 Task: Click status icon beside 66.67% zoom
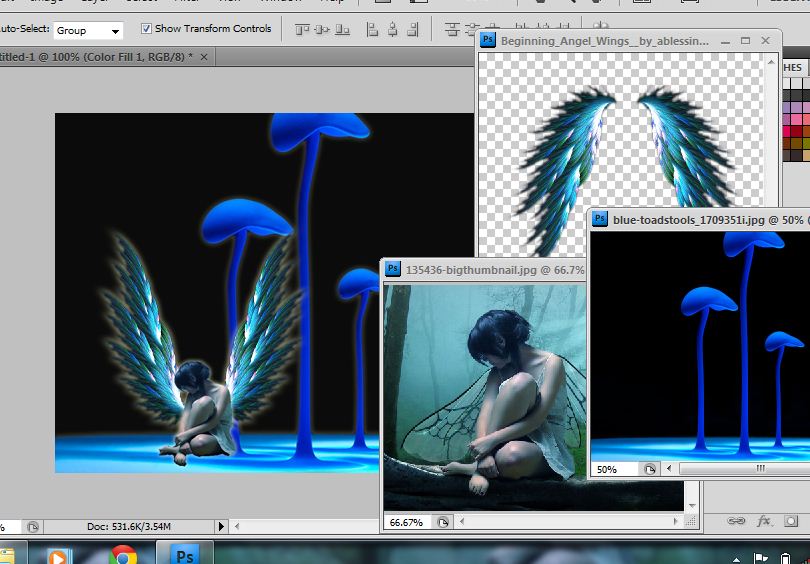tap(442, 522)
